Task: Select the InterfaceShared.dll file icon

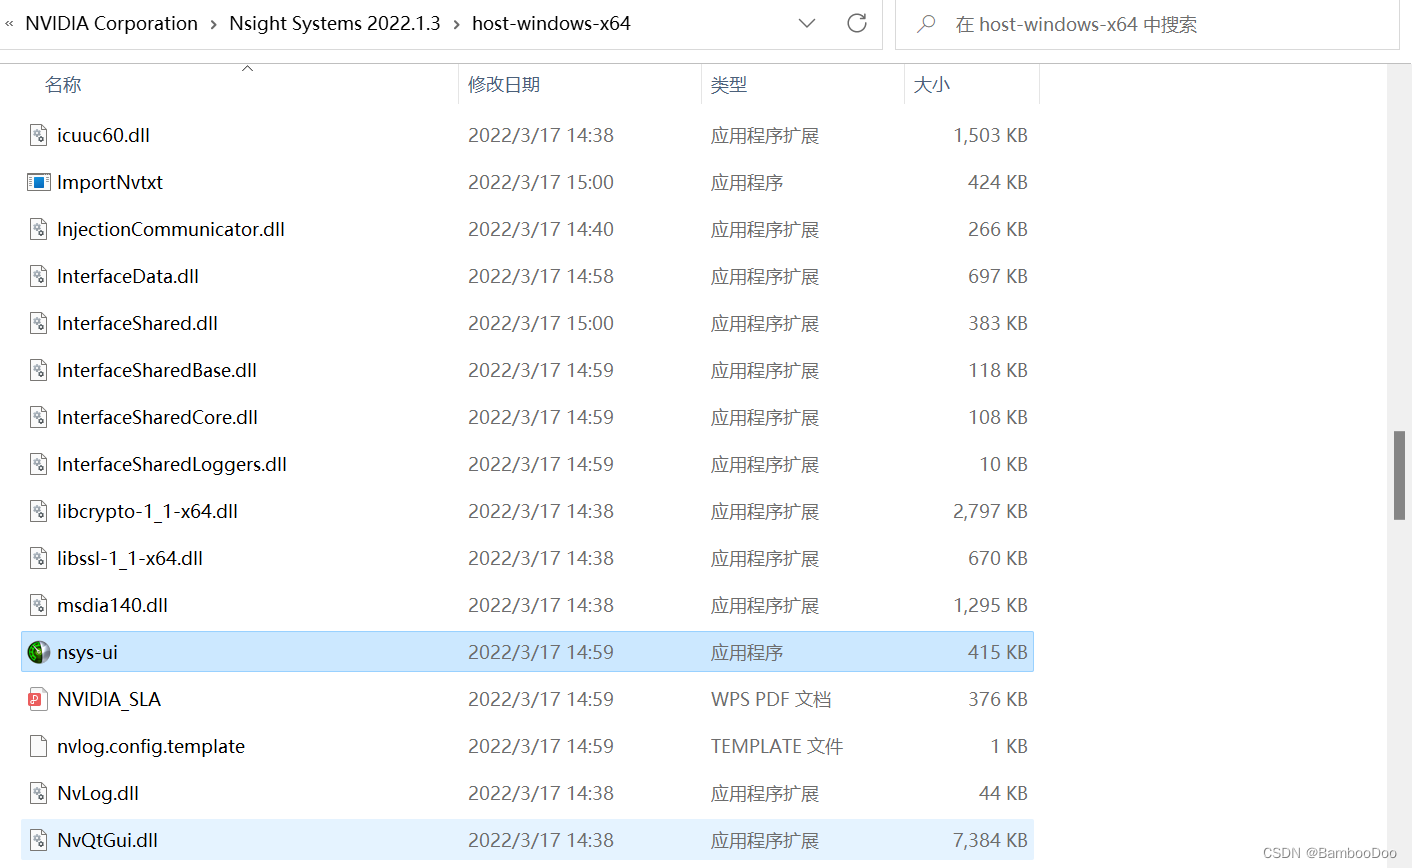Action: 38,323
